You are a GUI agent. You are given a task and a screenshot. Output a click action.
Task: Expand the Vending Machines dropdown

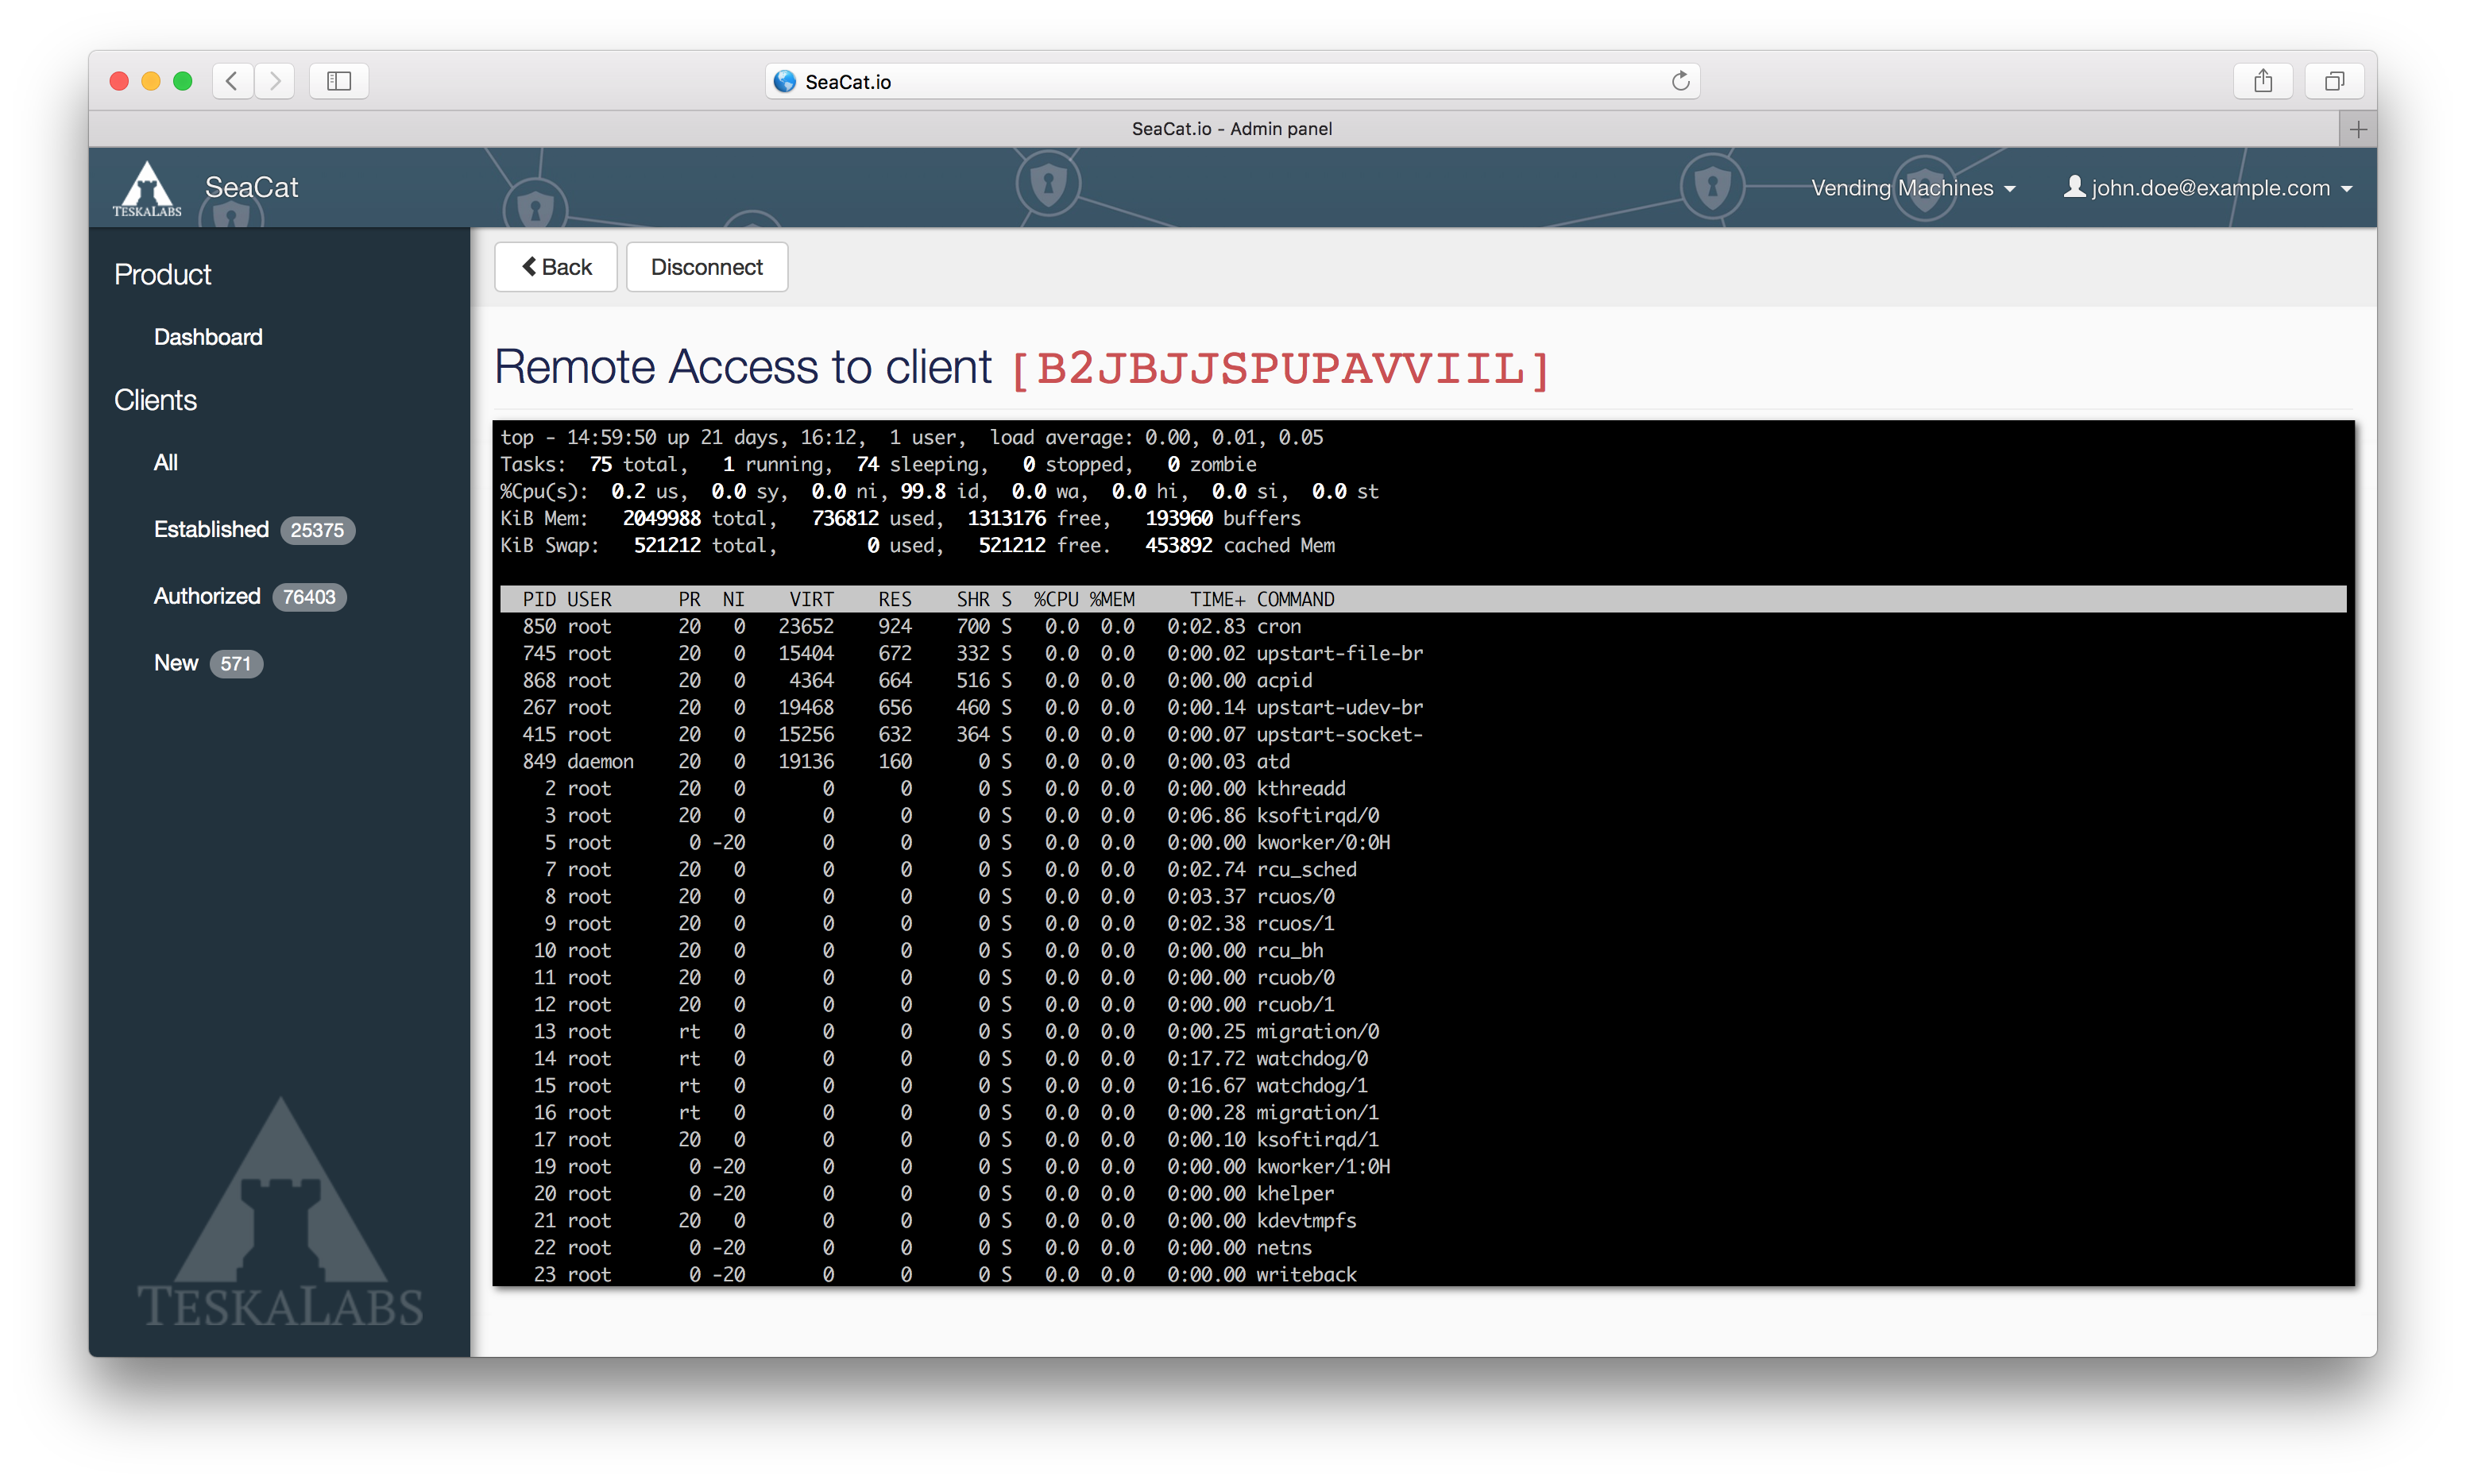1912,188
